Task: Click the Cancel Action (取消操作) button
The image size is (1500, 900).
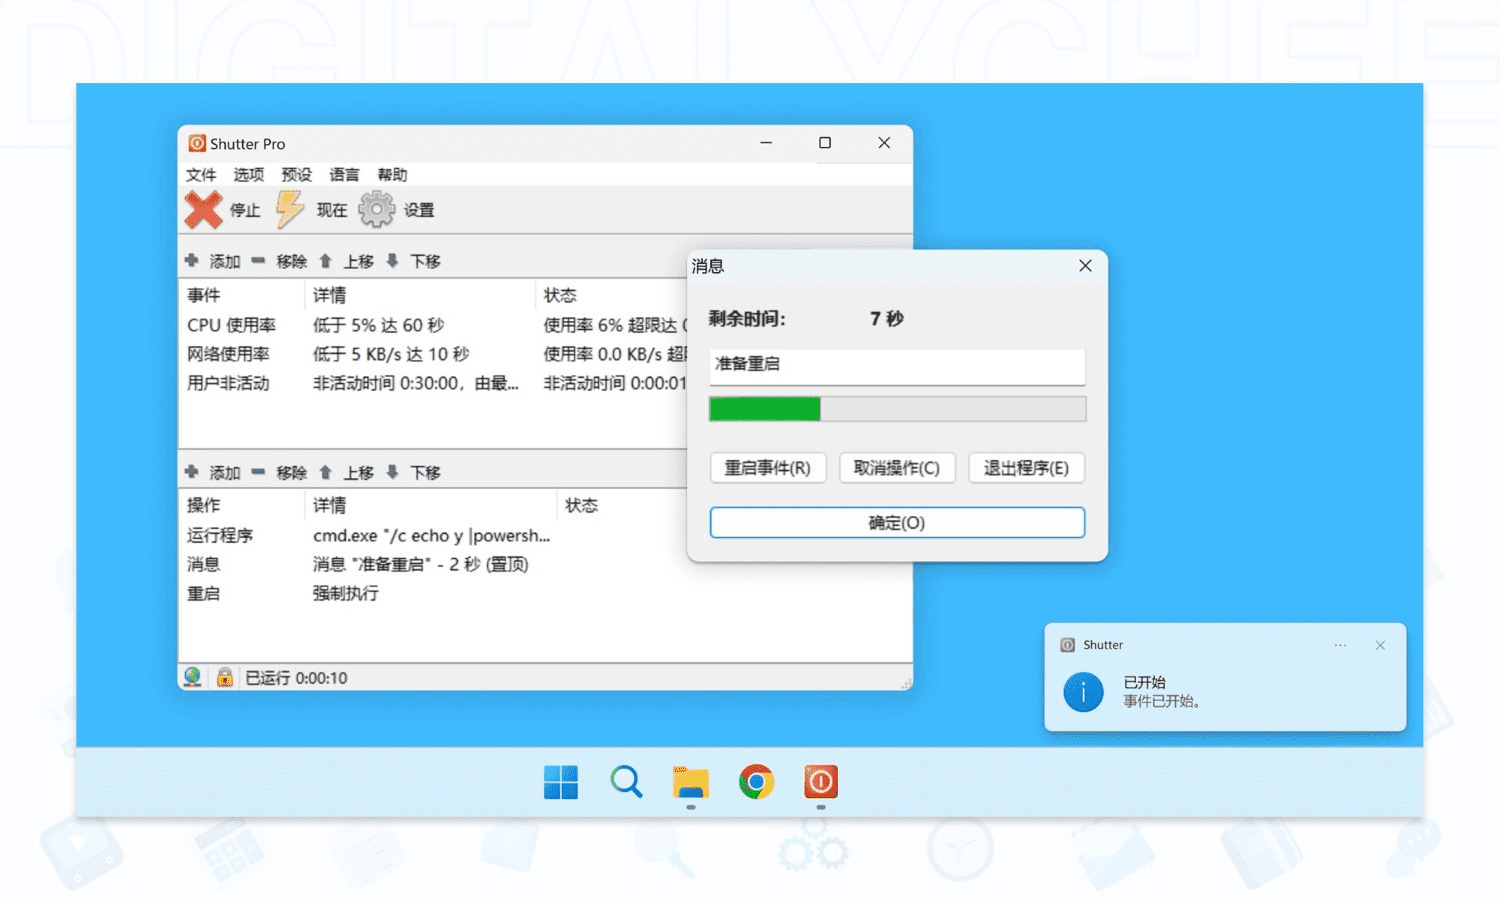Action: tap(896, 468)
